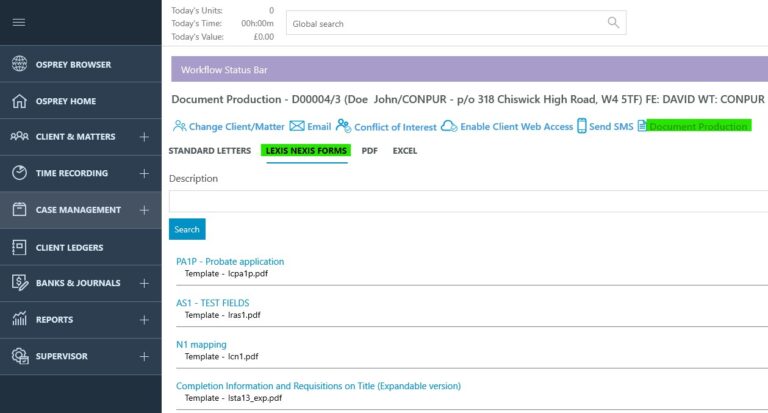768x413 pixels.
Task: Select the PDF tab
Action: (x=369, y=151)
